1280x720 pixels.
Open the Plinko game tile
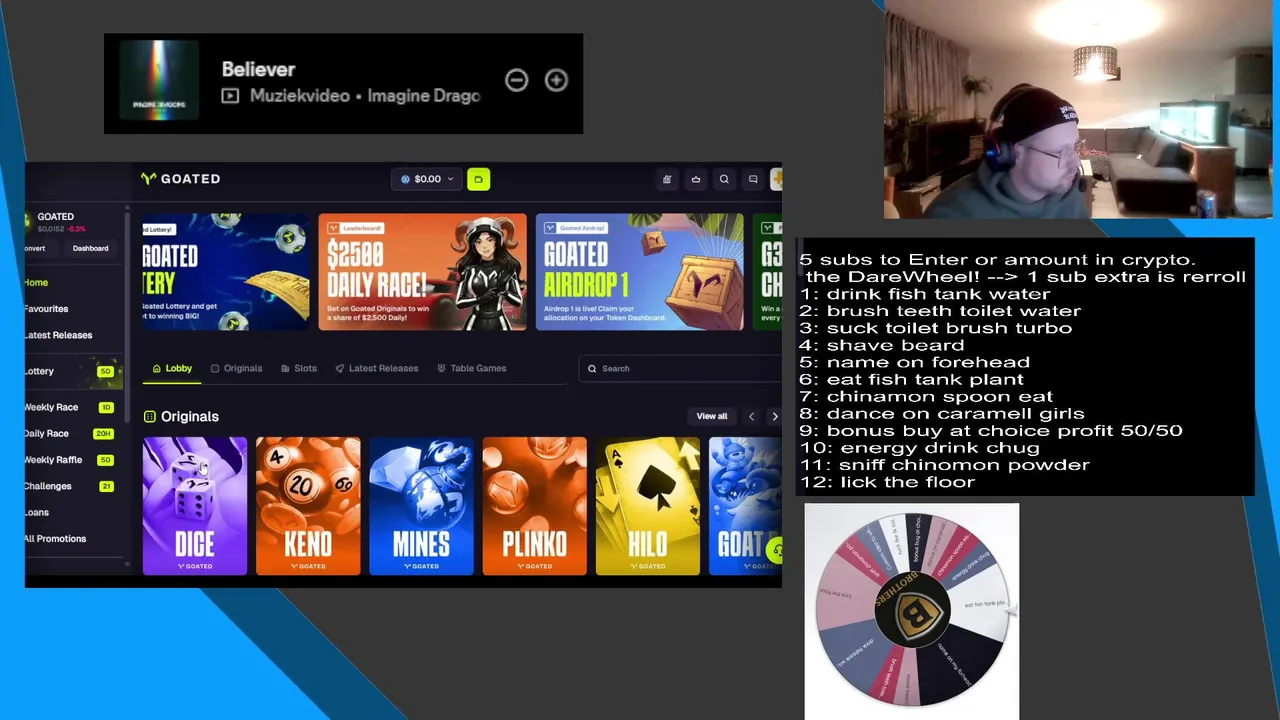534,506
